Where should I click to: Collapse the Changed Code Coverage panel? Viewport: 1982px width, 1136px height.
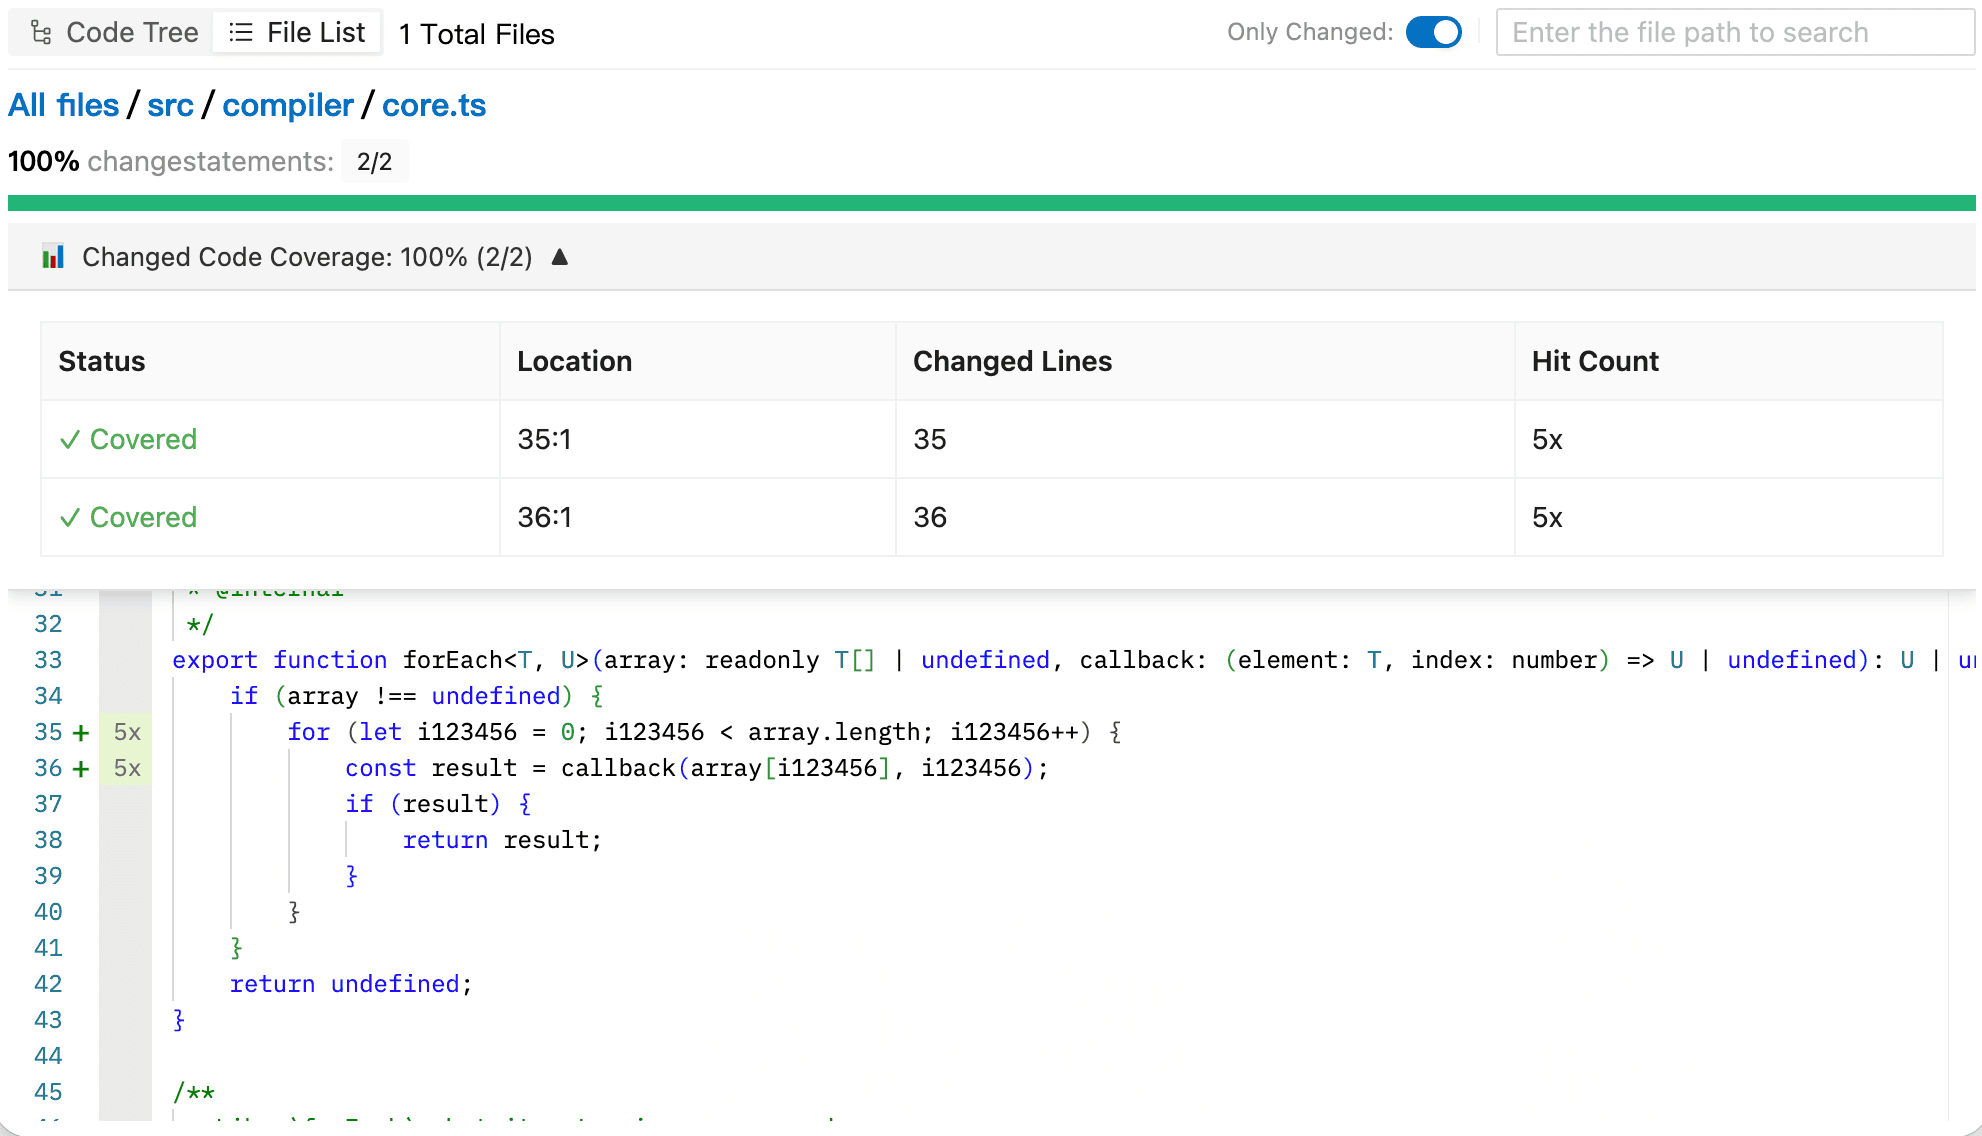(560, 257)
